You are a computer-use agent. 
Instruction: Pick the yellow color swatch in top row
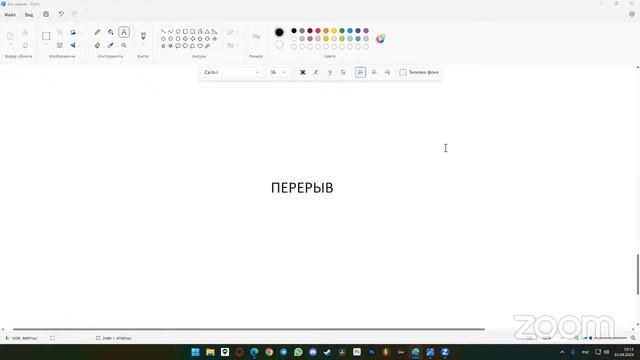[x=334, y=31]
